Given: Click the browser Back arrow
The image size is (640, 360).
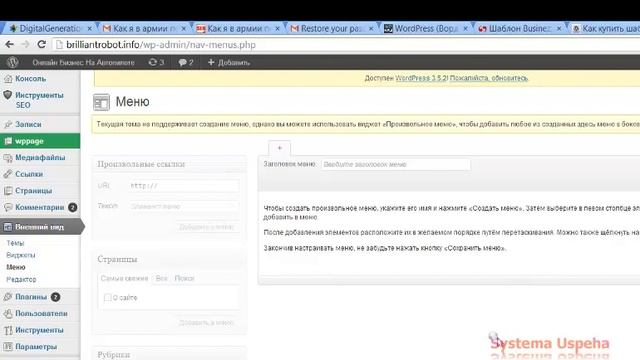Looking at the screenshot, I should [9, 44].
